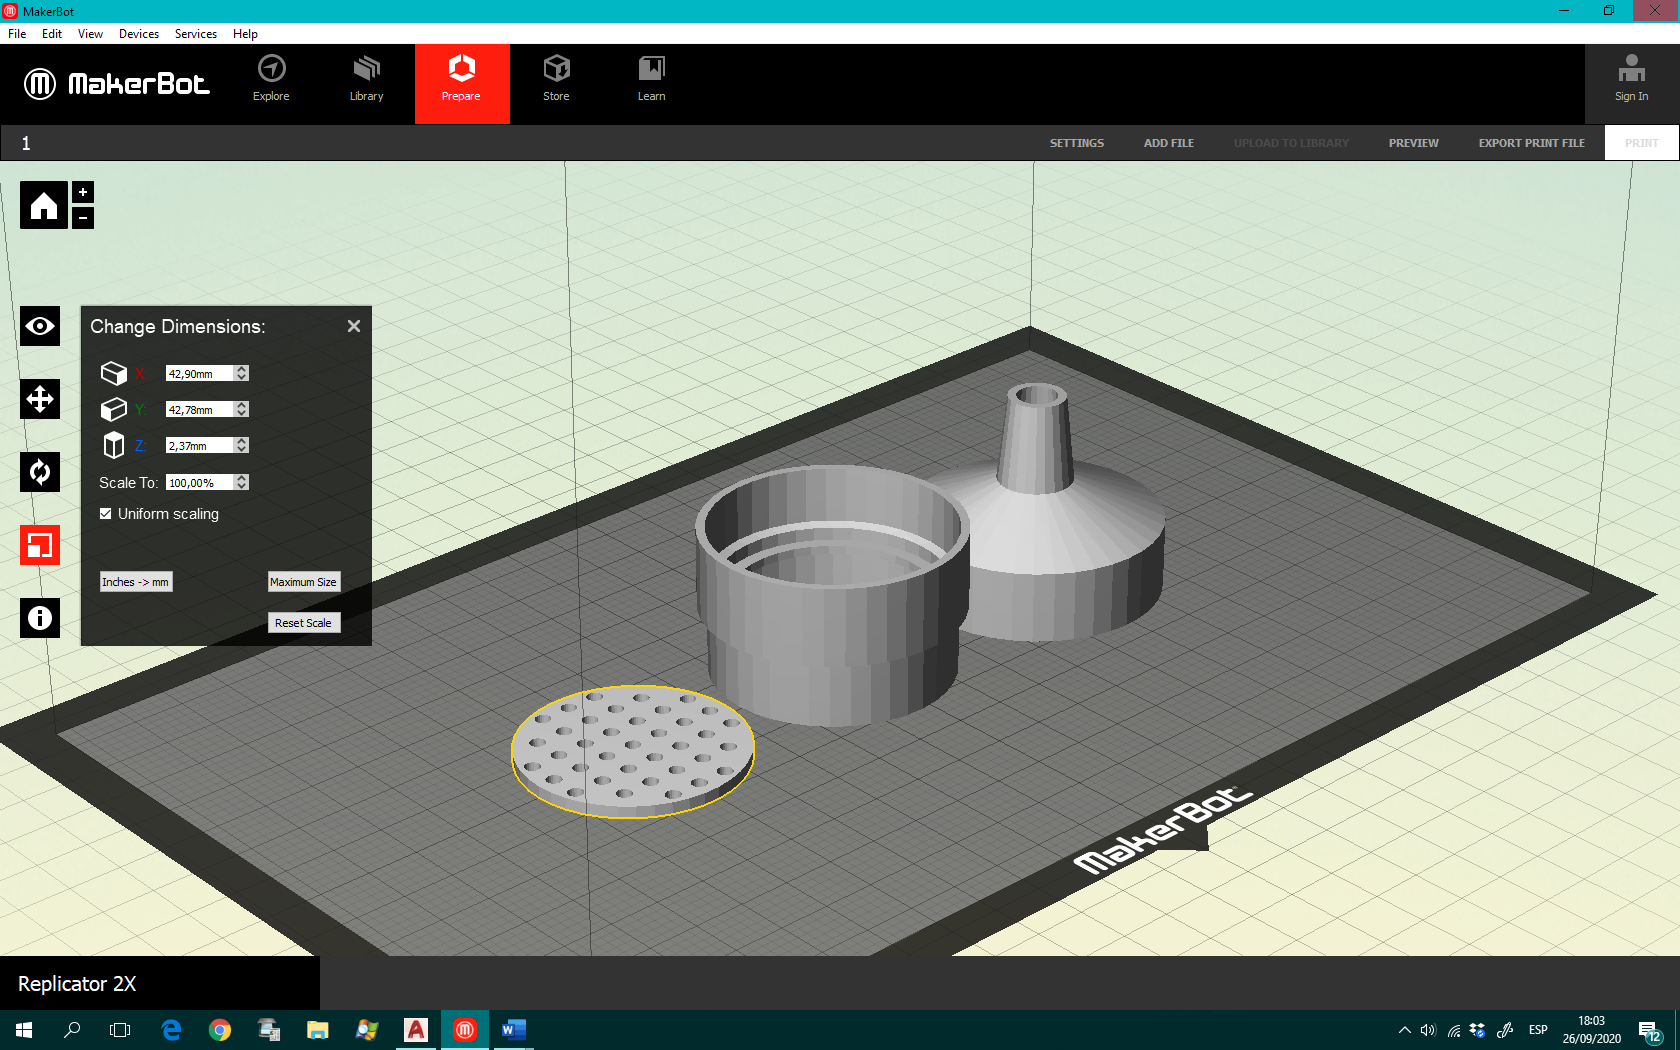
Task: Open the Devices menu
Action: coord(139,34)
